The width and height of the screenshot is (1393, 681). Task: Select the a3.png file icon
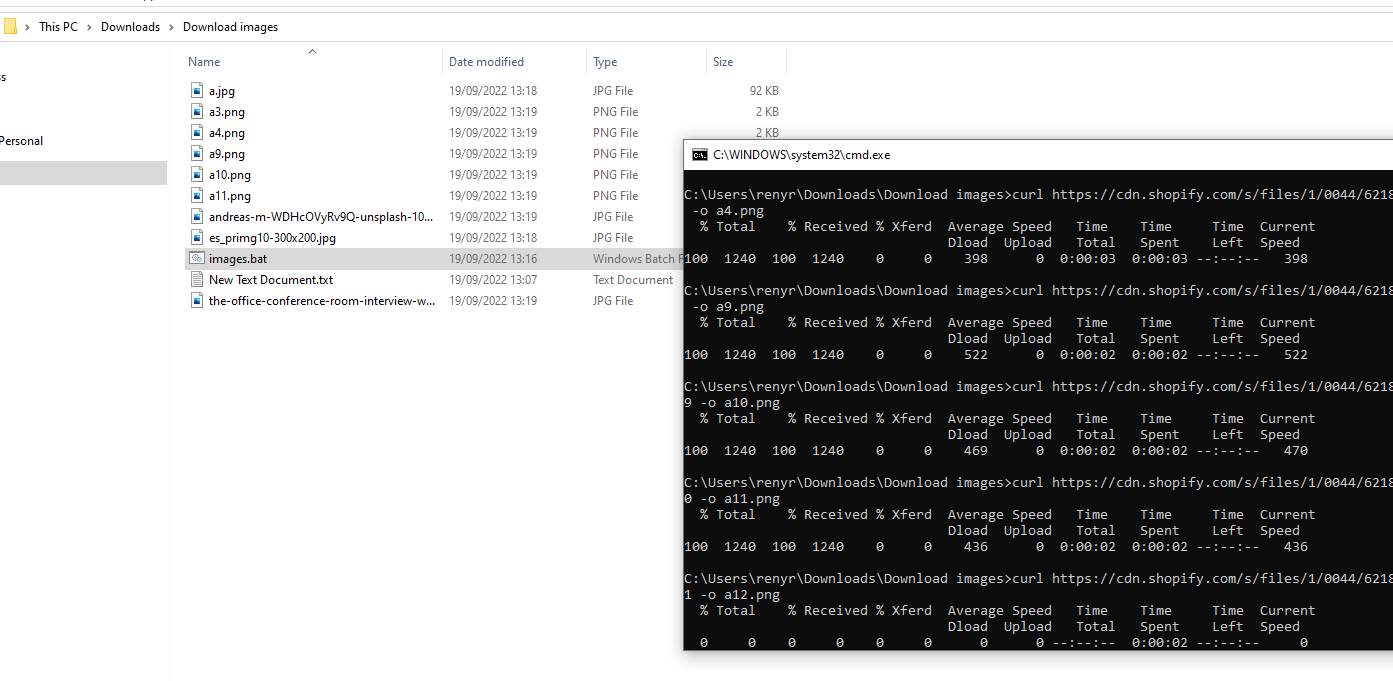pyautogui.click(x=197, y=112)
